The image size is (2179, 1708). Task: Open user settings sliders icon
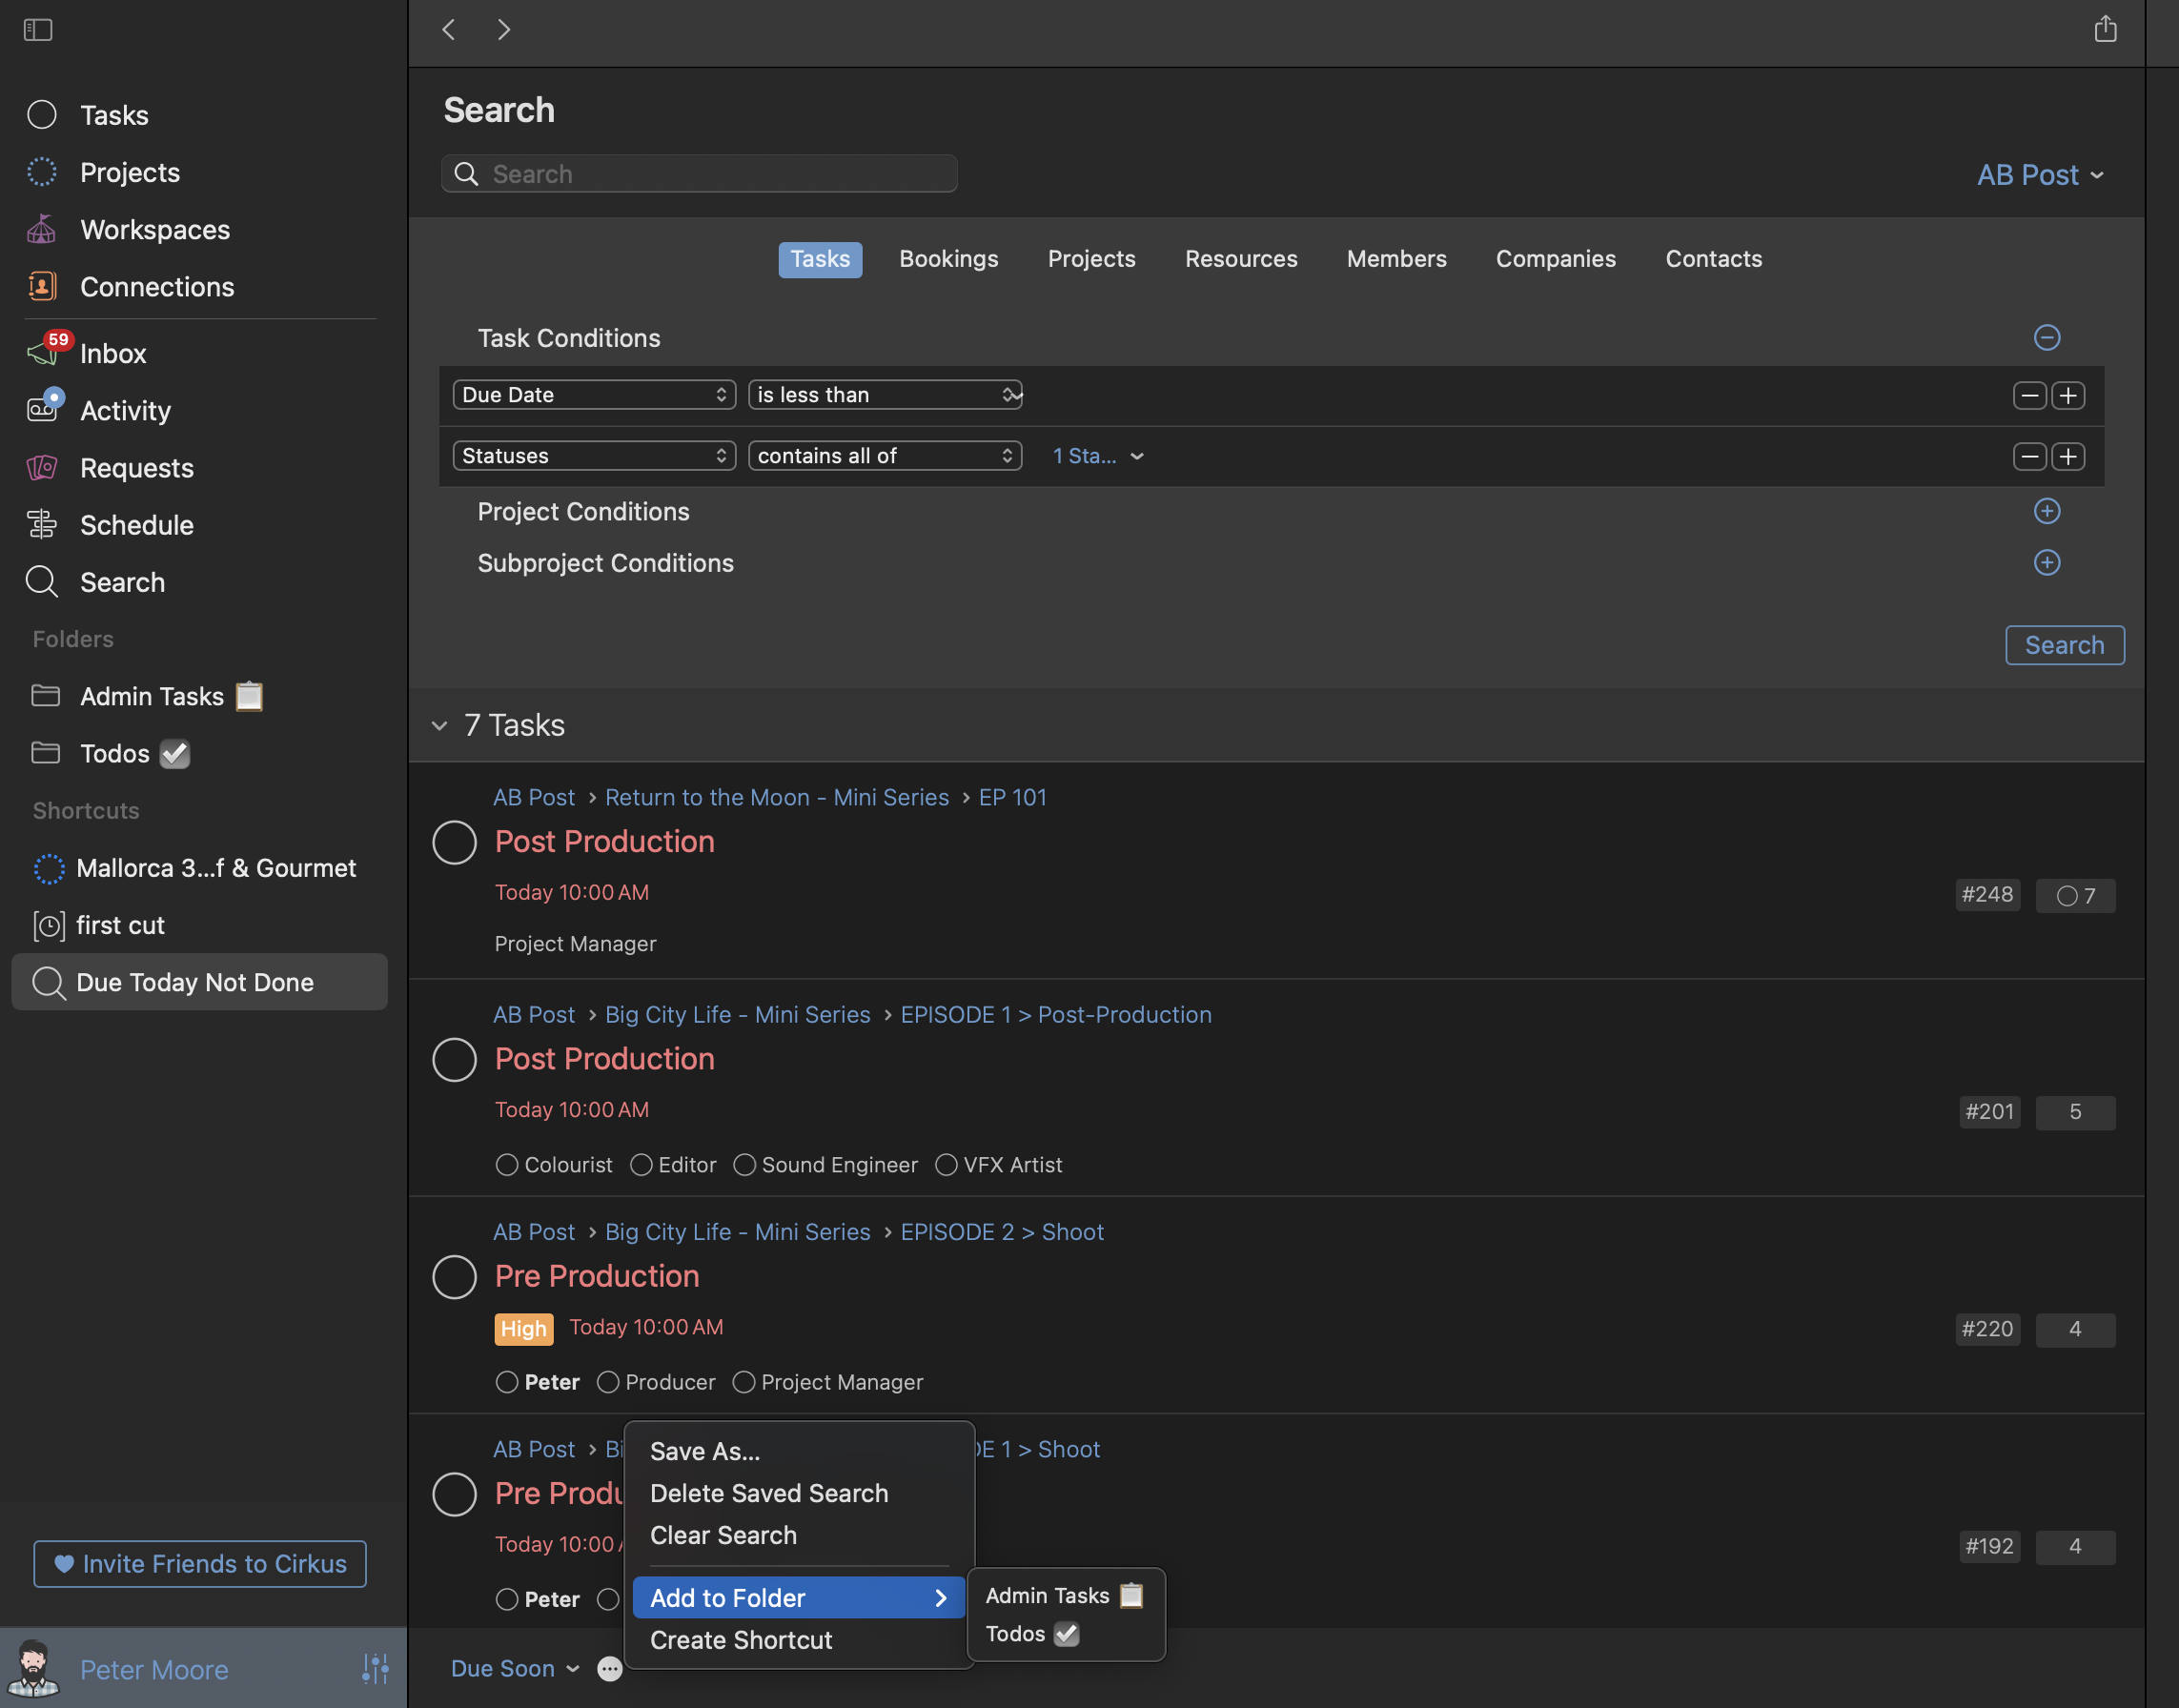(375, 1668)
